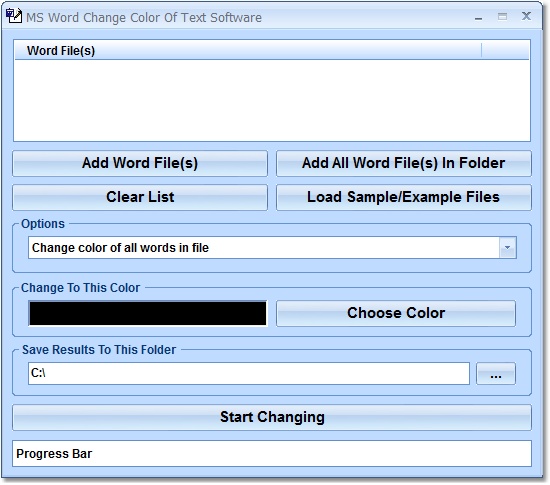Select the 'Change color of all words in file' combo box
550x485 pixels.
pyautogui.click(x=272, y=248)
